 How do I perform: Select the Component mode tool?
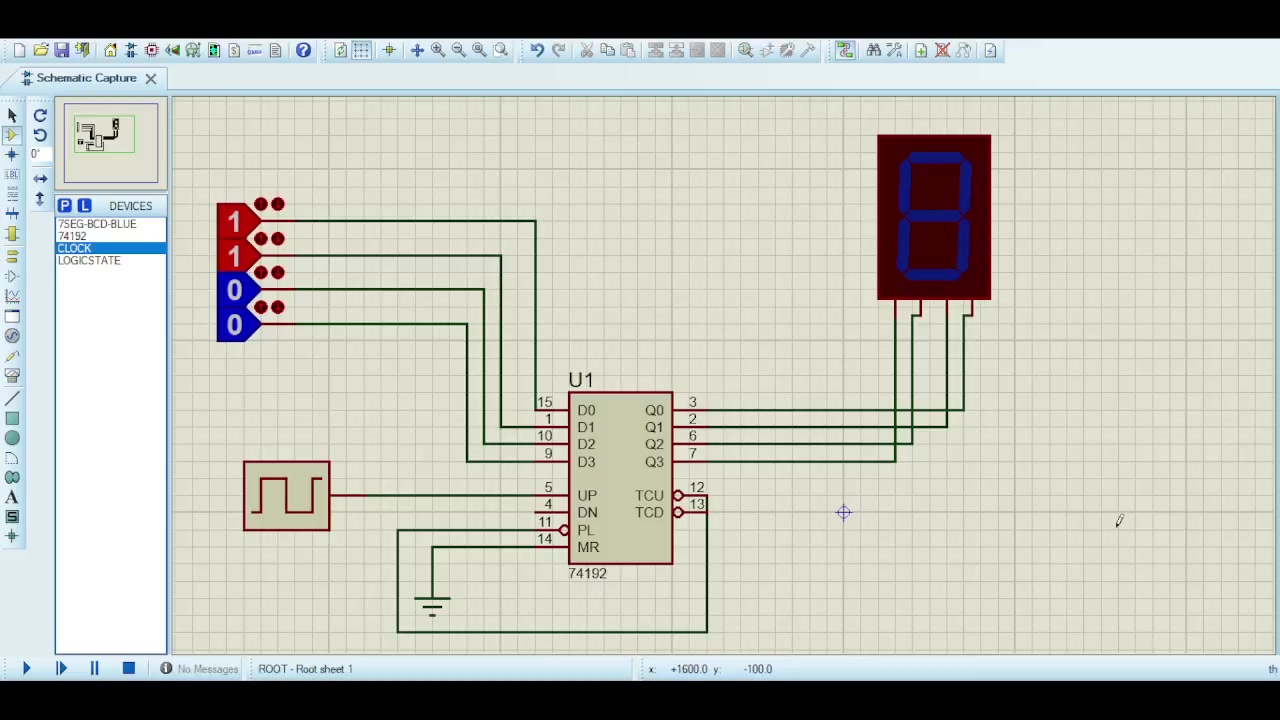pyautogui.click(x=12, y=135)
